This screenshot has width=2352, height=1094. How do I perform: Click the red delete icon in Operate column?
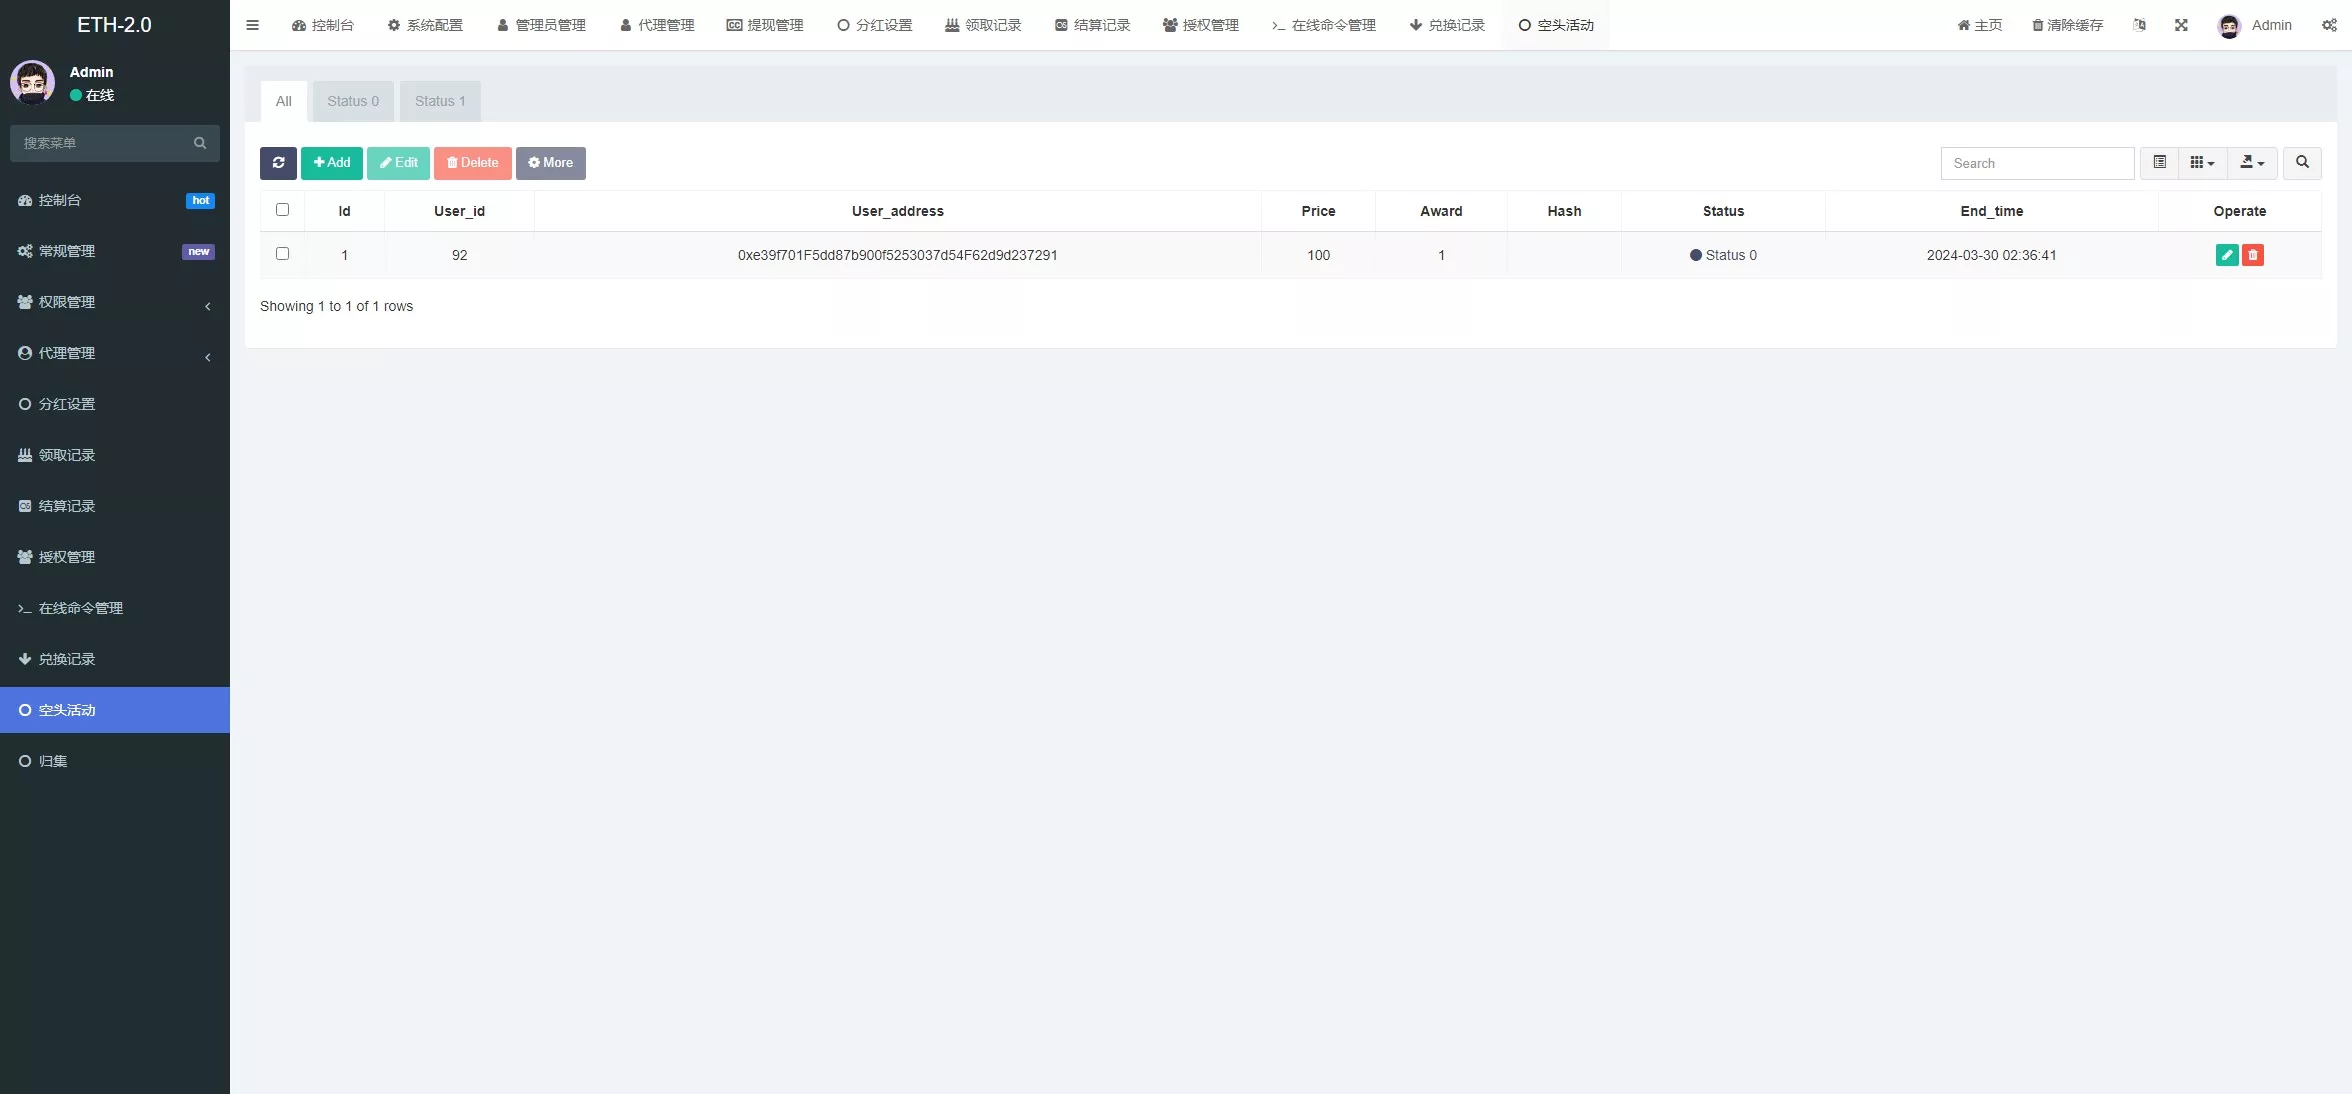click(x=2252, y=255)
